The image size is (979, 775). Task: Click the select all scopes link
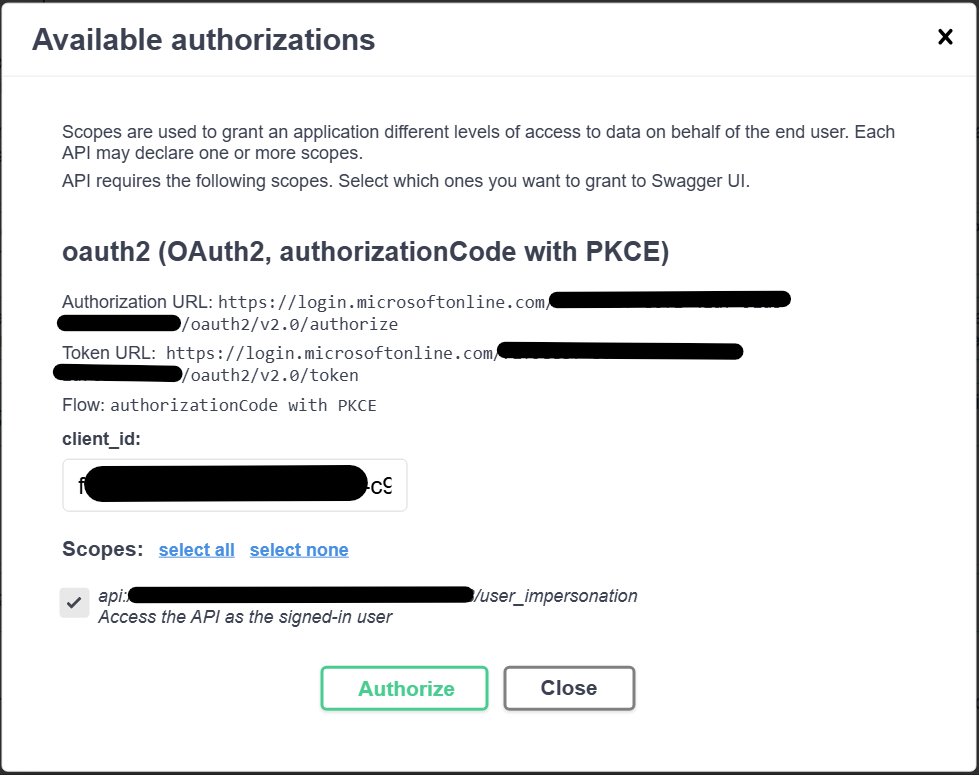(197, 550)
